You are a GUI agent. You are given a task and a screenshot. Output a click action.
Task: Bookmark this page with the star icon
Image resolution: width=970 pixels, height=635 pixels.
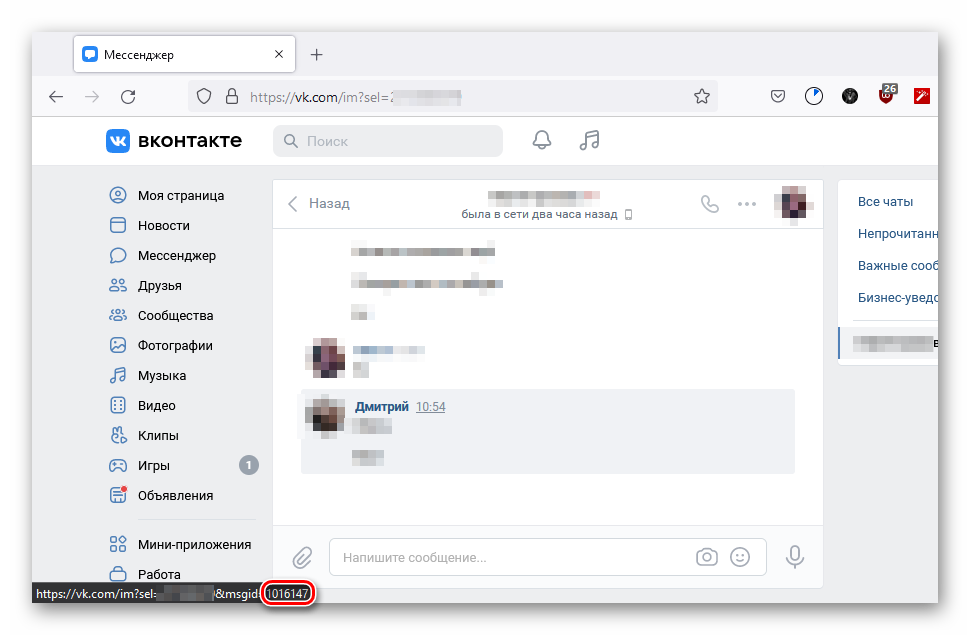tap(702, 97)
